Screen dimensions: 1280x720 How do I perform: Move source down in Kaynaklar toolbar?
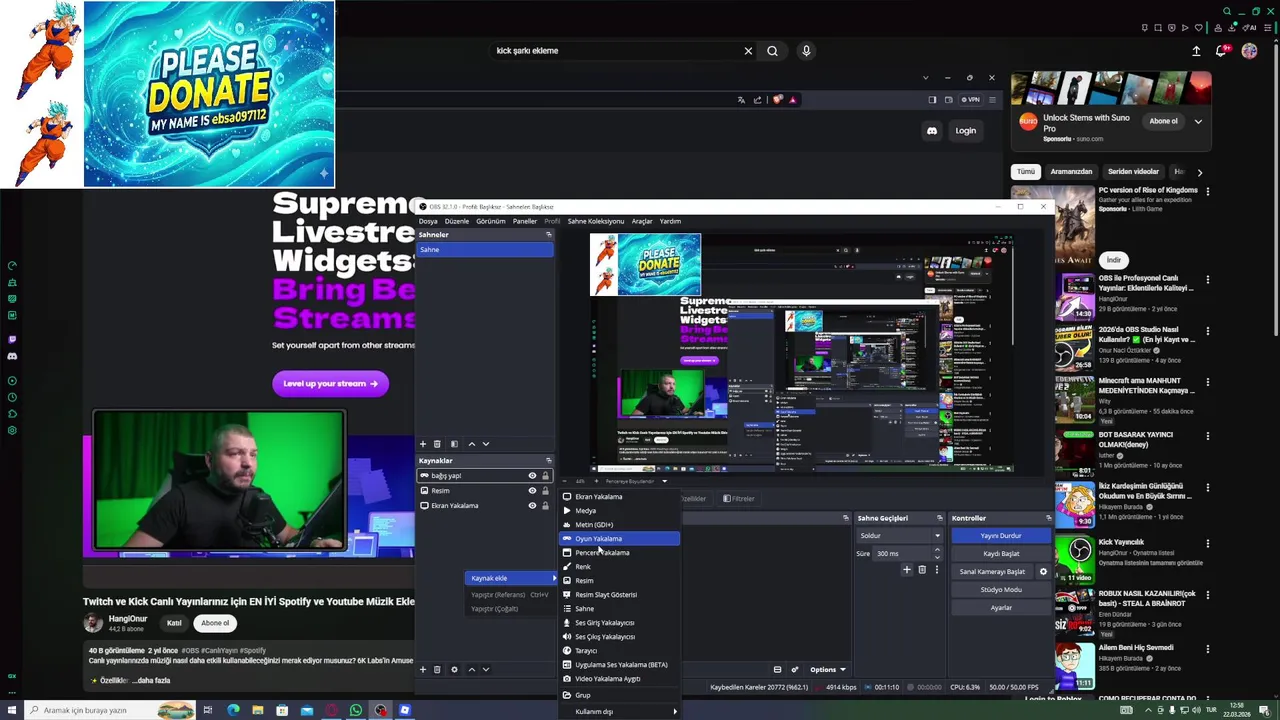pyautogui.click(x=486, y=670)
